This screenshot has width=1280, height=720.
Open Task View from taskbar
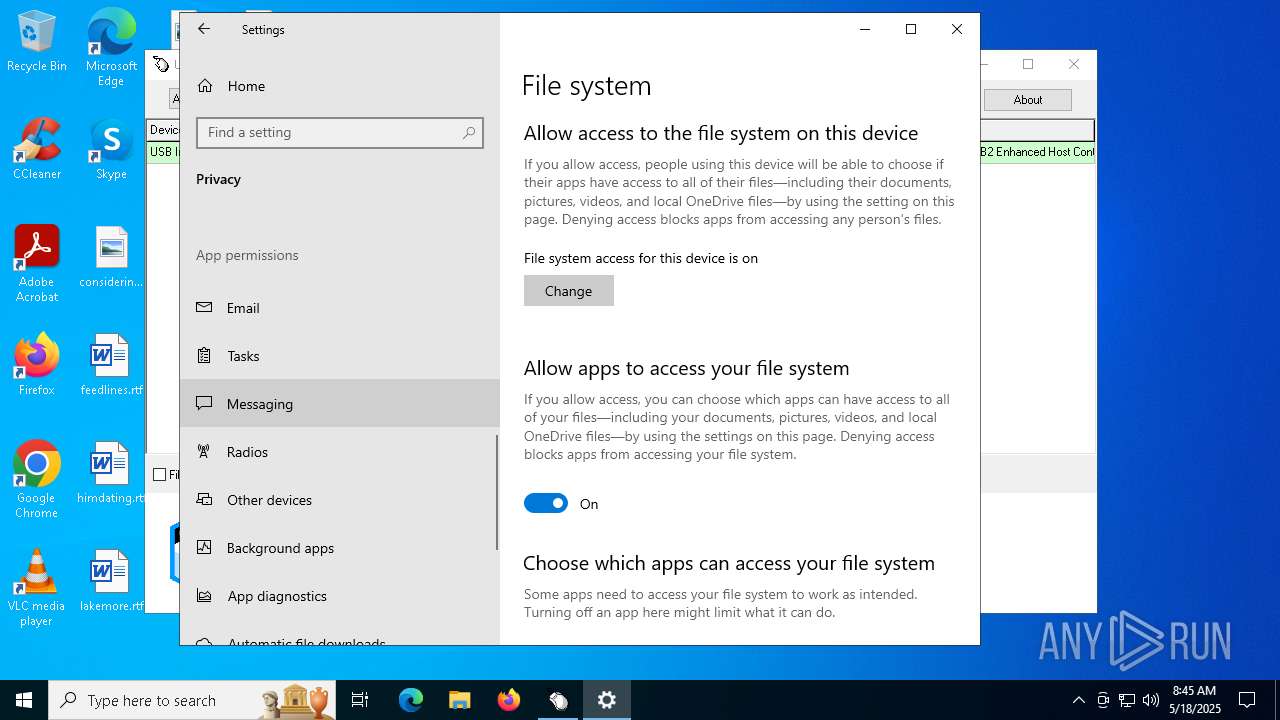360,700
